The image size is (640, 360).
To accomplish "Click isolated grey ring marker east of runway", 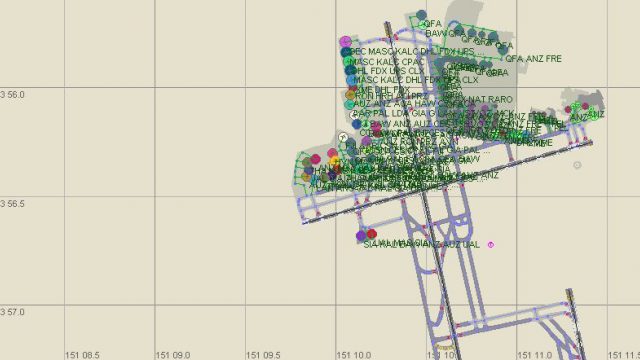I will (577, 165).
